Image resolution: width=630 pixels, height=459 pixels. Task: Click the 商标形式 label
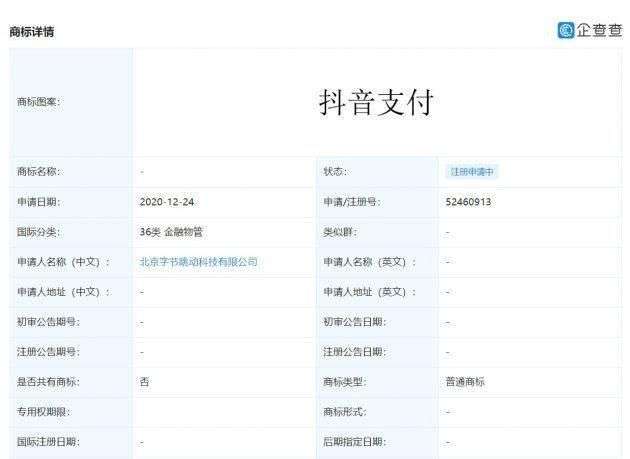pos(345,412)
